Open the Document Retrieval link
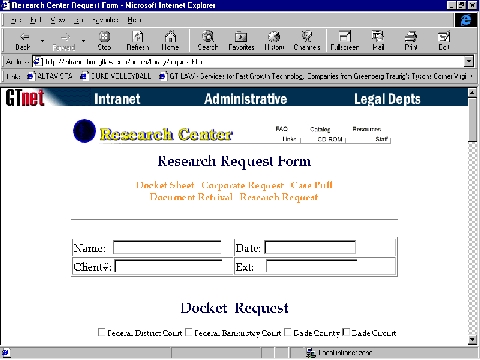Image resolution: width=480 pixels, height=360 pixels. click(x=191, y=197)
